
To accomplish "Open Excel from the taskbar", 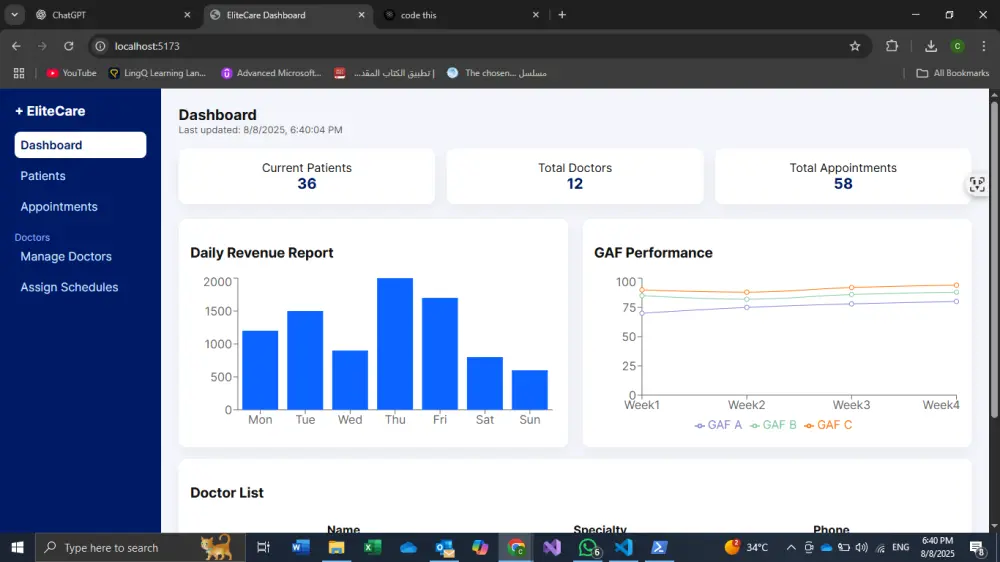I will [372, 547].
